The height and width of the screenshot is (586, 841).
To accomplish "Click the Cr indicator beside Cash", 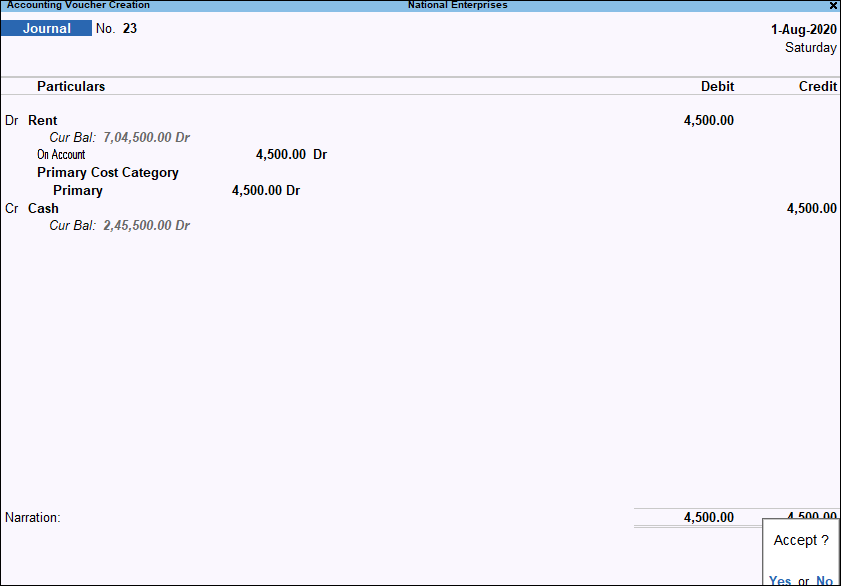I will [12, 208].
